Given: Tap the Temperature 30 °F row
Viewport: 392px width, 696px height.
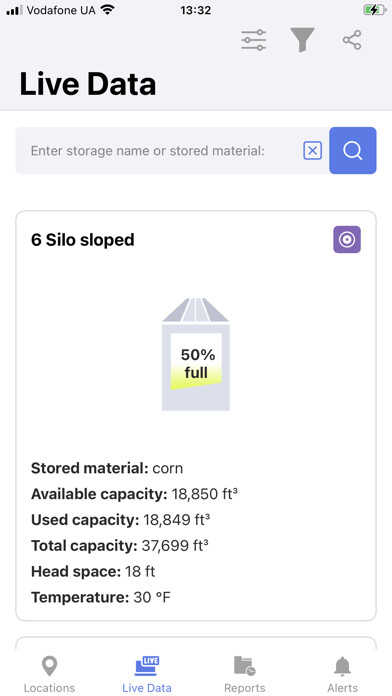Looking at the screenshot, I should 101,597.
